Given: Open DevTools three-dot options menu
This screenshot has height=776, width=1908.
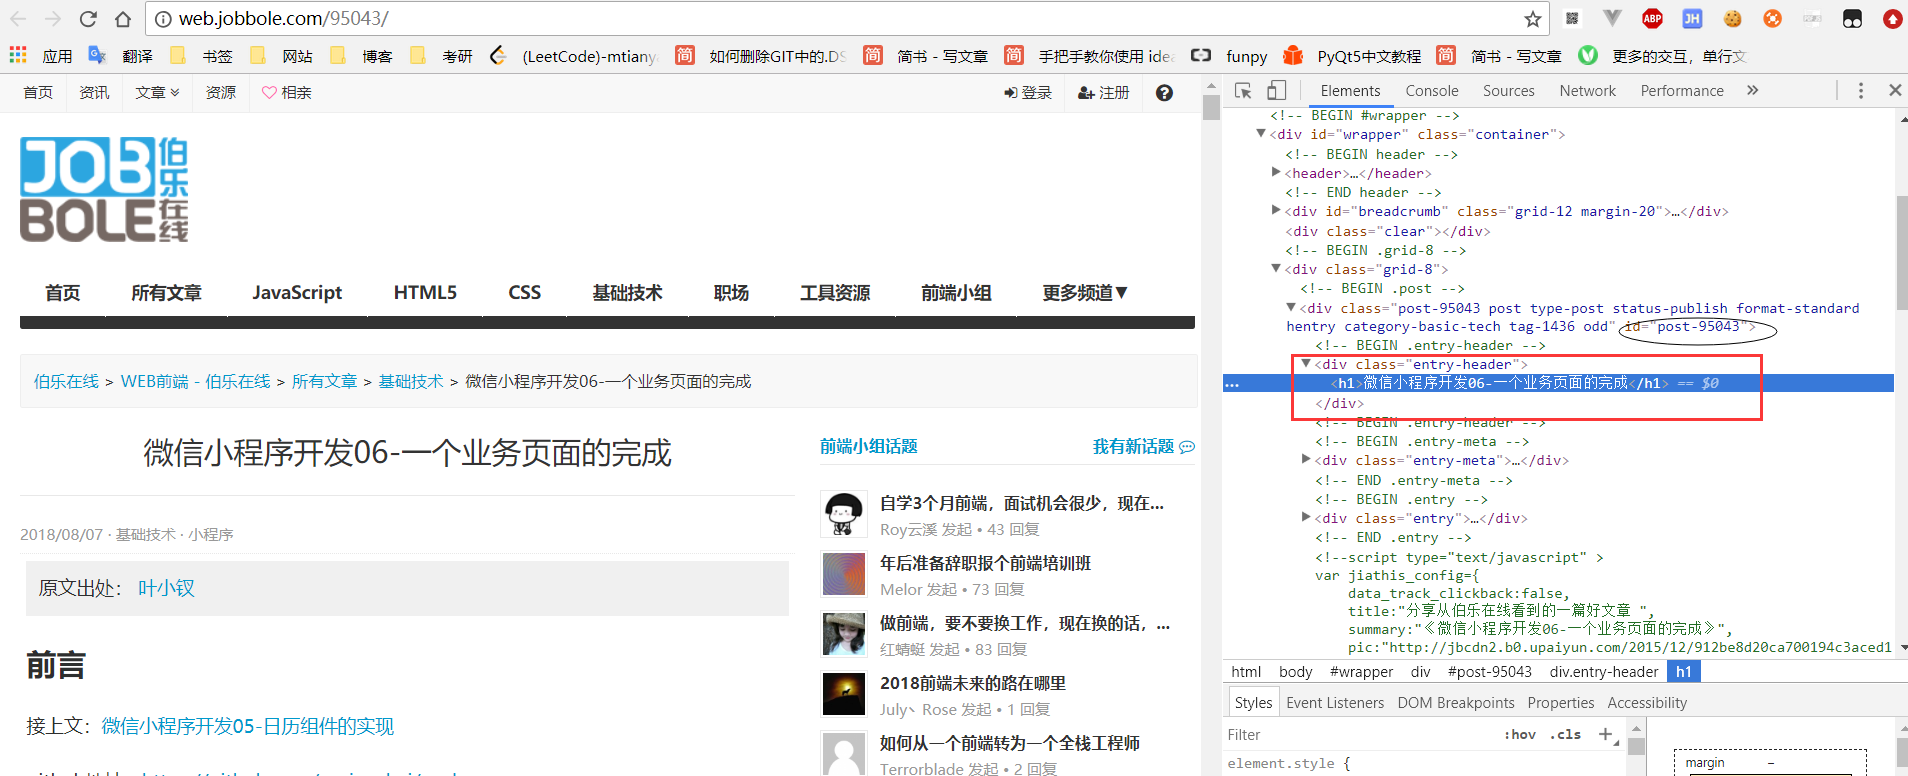Looking at the screenshot, I should click(x=1860, y=90).
